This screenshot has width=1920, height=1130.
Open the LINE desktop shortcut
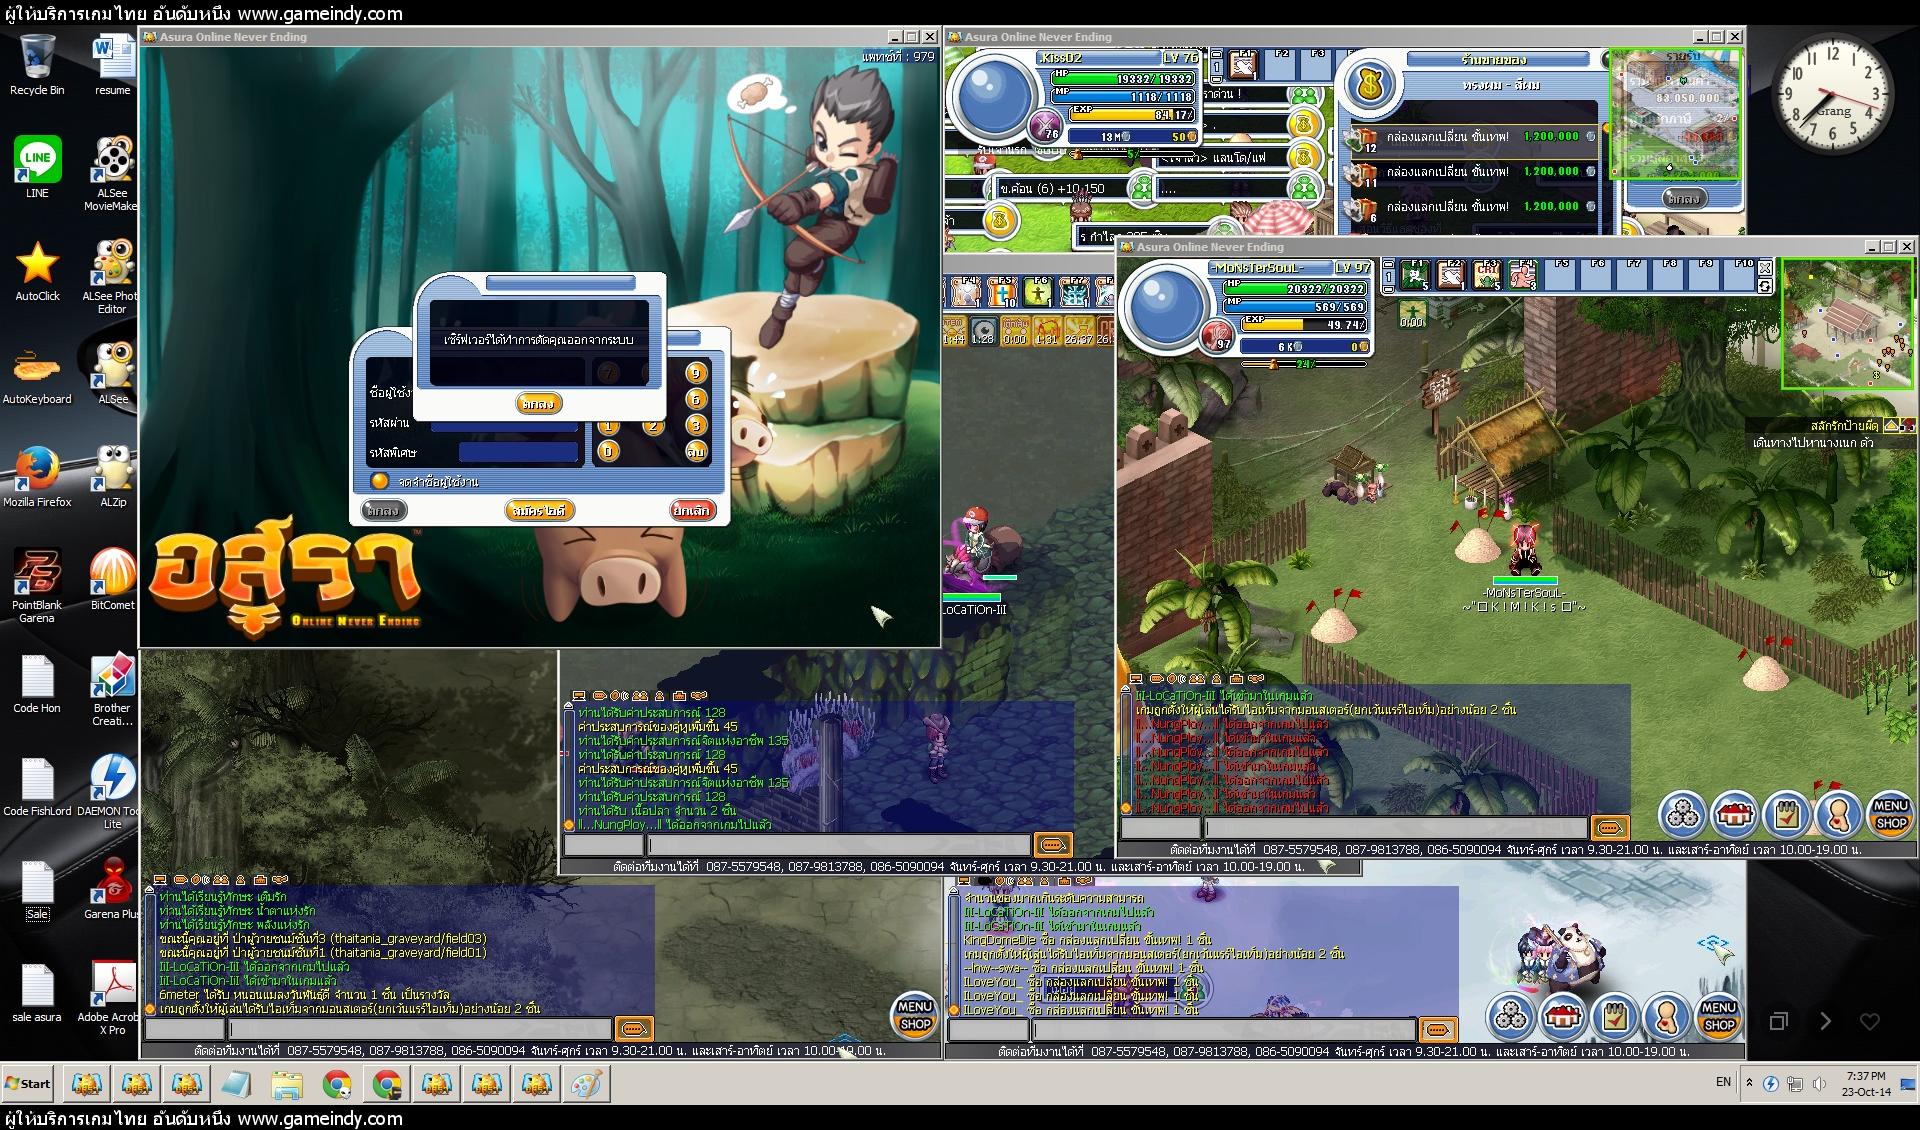click(37, 167)
